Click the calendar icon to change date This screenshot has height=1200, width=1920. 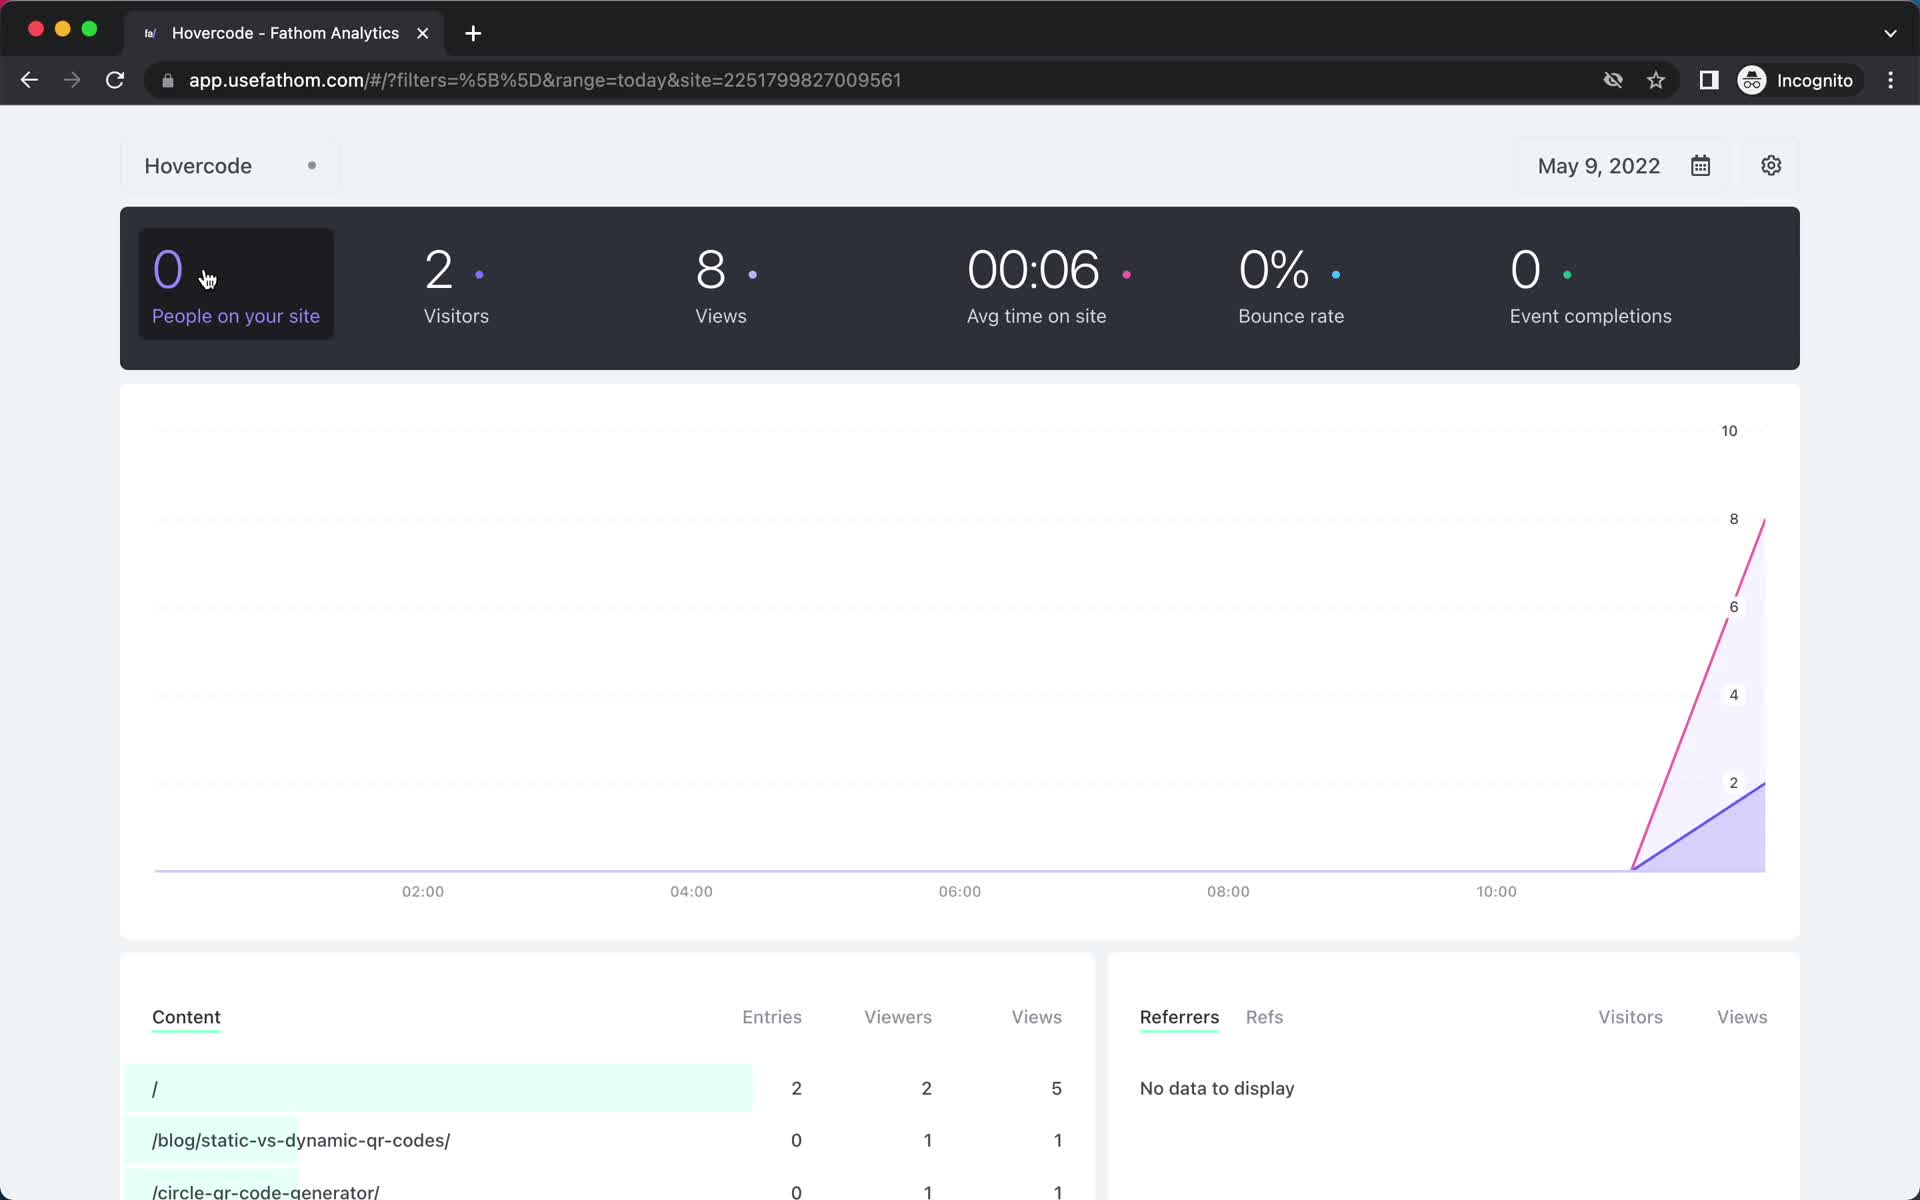[x=1699, y=165]
